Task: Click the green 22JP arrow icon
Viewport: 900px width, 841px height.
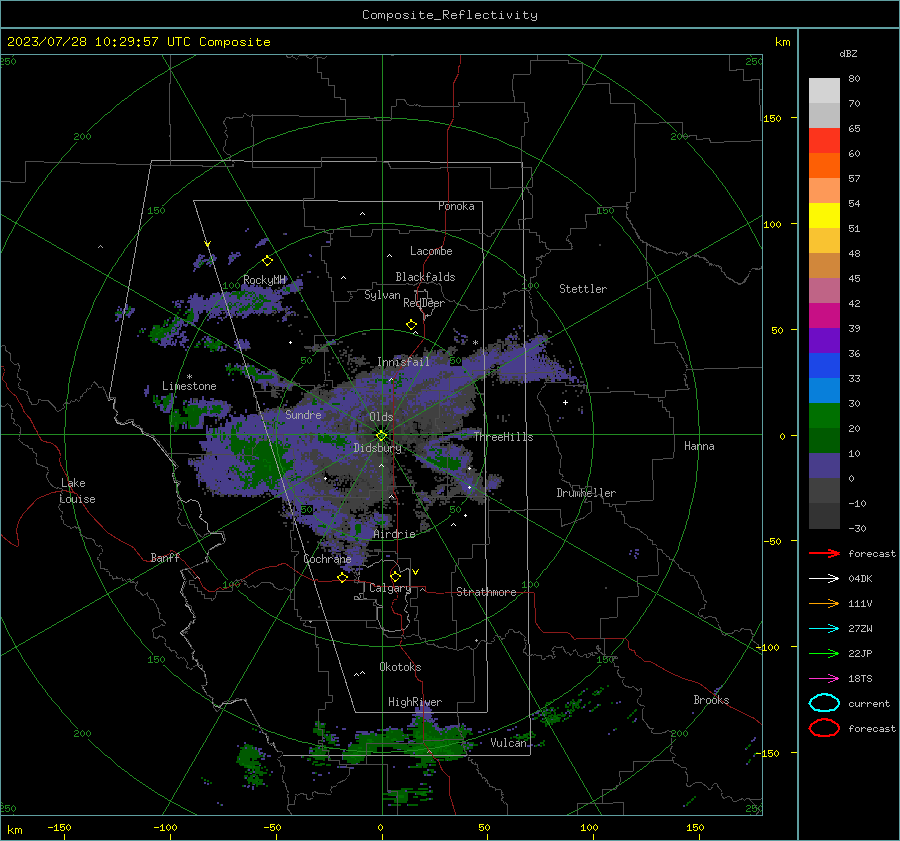Action: tap(824, 653)
